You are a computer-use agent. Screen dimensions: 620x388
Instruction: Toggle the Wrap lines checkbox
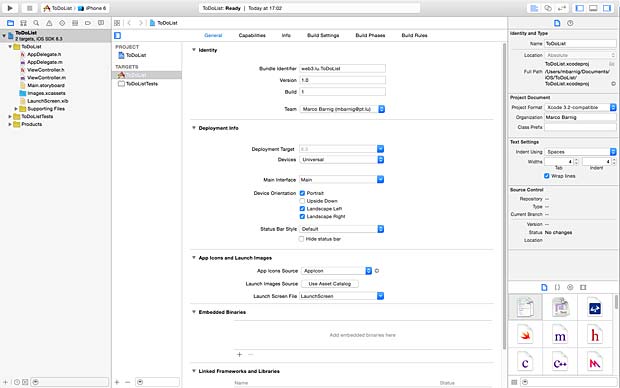(546, 176)
